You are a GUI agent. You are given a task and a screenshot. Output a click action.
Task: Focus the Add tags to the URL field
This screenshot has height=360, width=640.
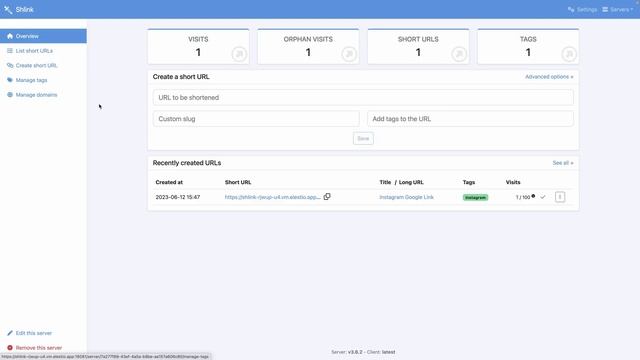(470, 119)
